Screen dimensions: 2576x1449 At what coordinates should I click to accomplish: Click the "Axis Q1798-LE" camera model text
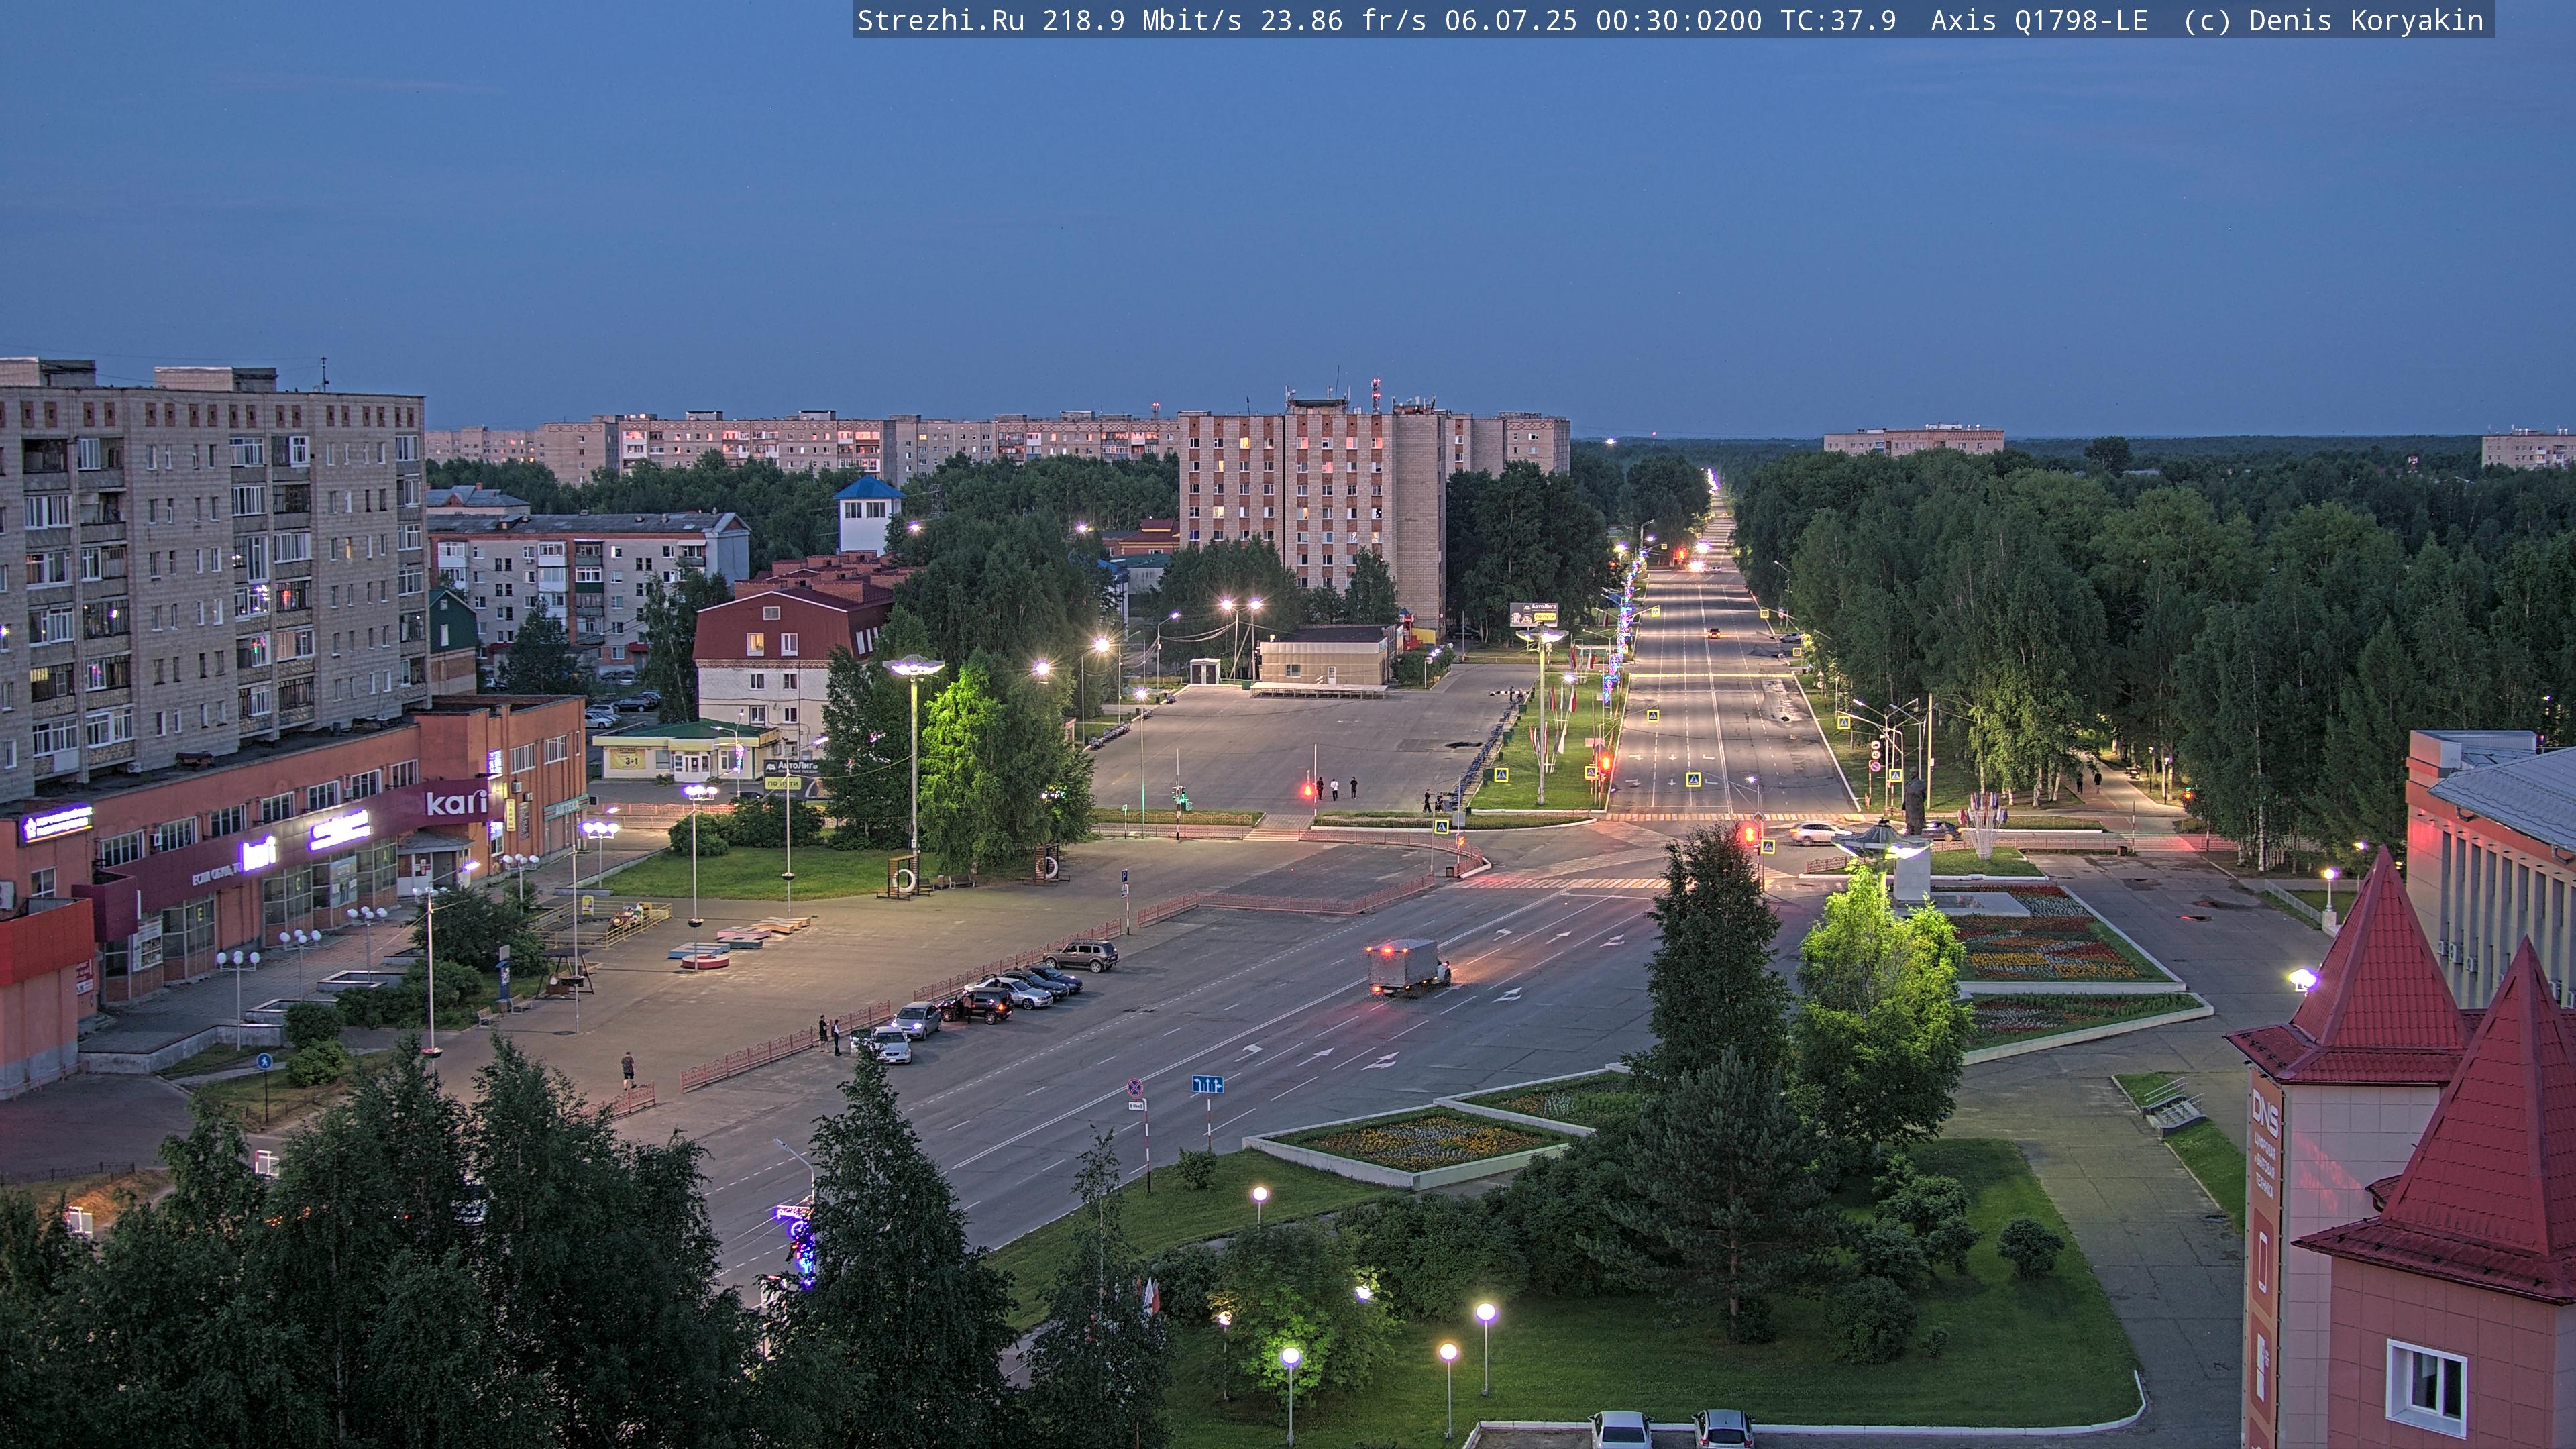tap(2039, 20)
